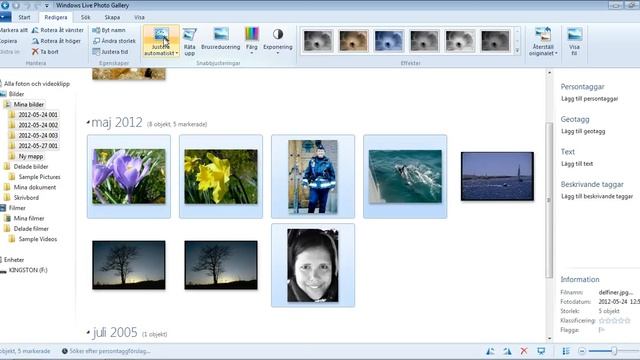Click the Visa fil button
The image size is (640, 360).
point(574,41)
